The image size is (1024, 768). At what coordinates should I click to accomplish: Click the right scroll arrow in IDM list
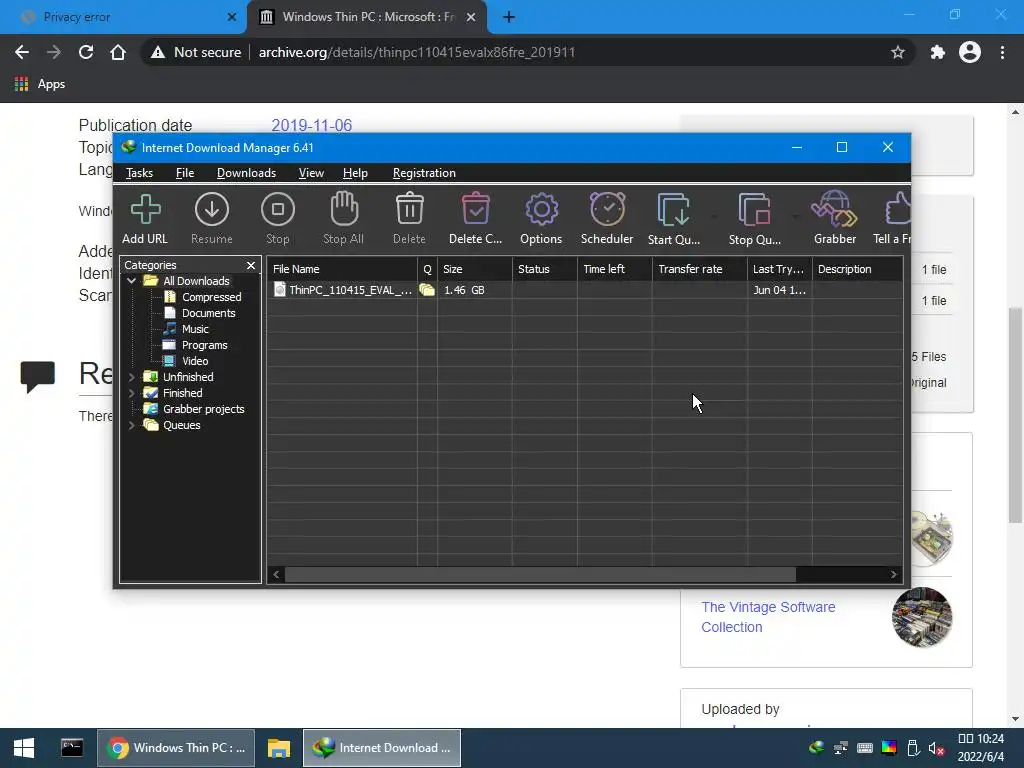tap(893, 575)
